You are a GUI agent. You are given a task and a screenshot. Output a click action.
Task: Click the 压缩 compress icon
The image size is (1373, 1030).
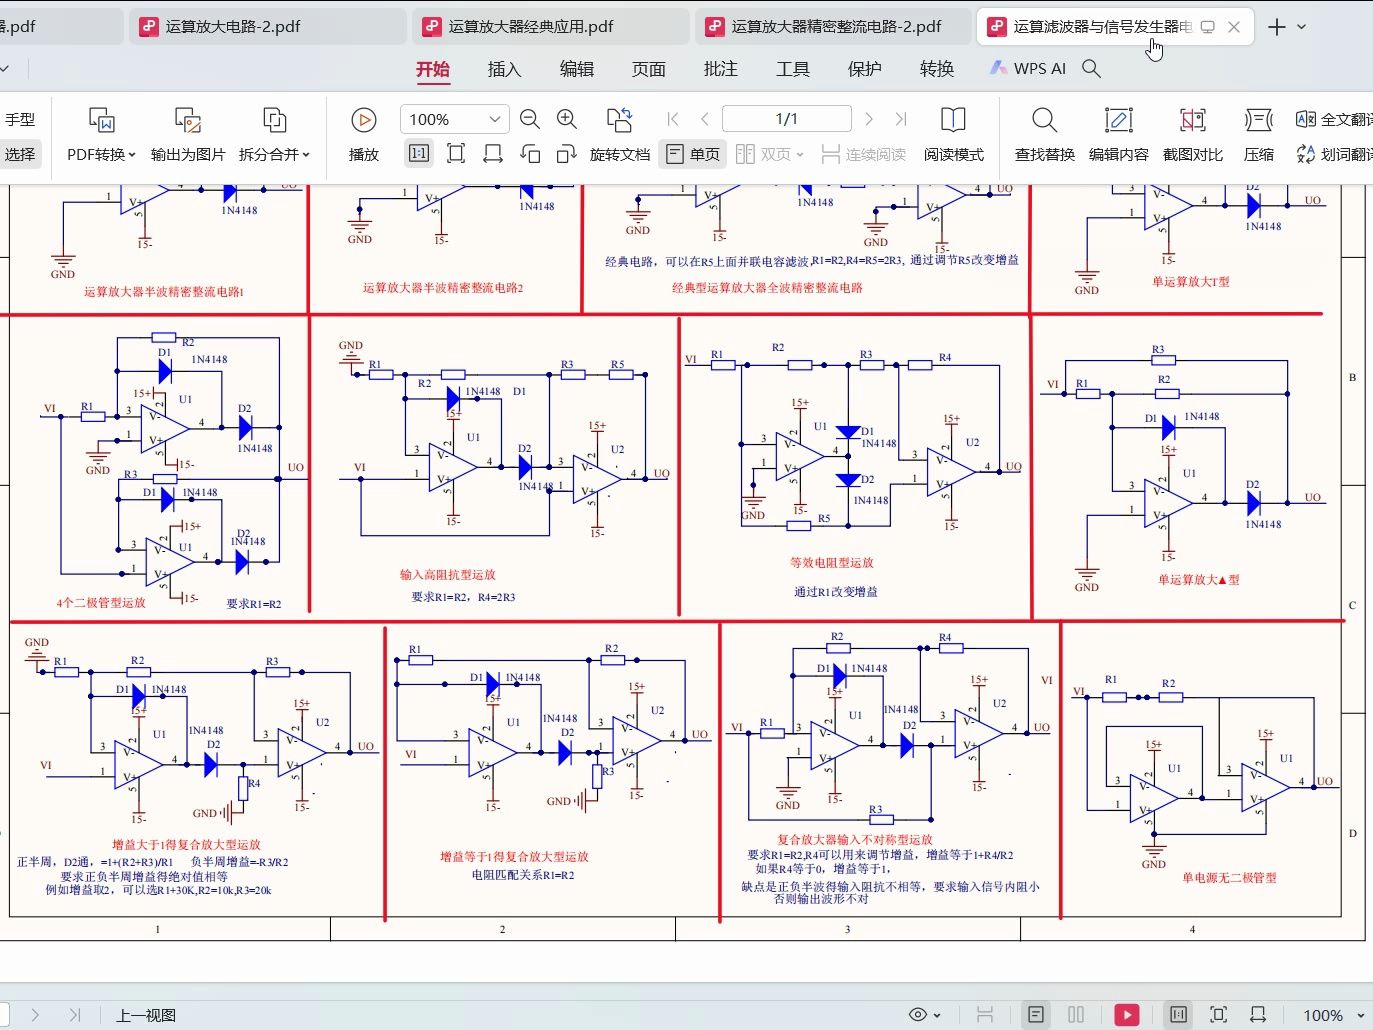pos(1258,120)
